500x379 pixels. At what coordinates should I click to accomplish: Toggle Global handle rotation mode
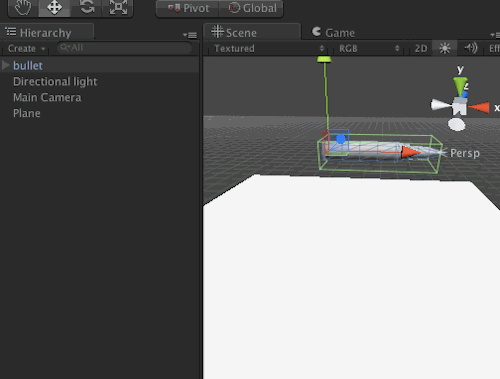click(252, 8)
